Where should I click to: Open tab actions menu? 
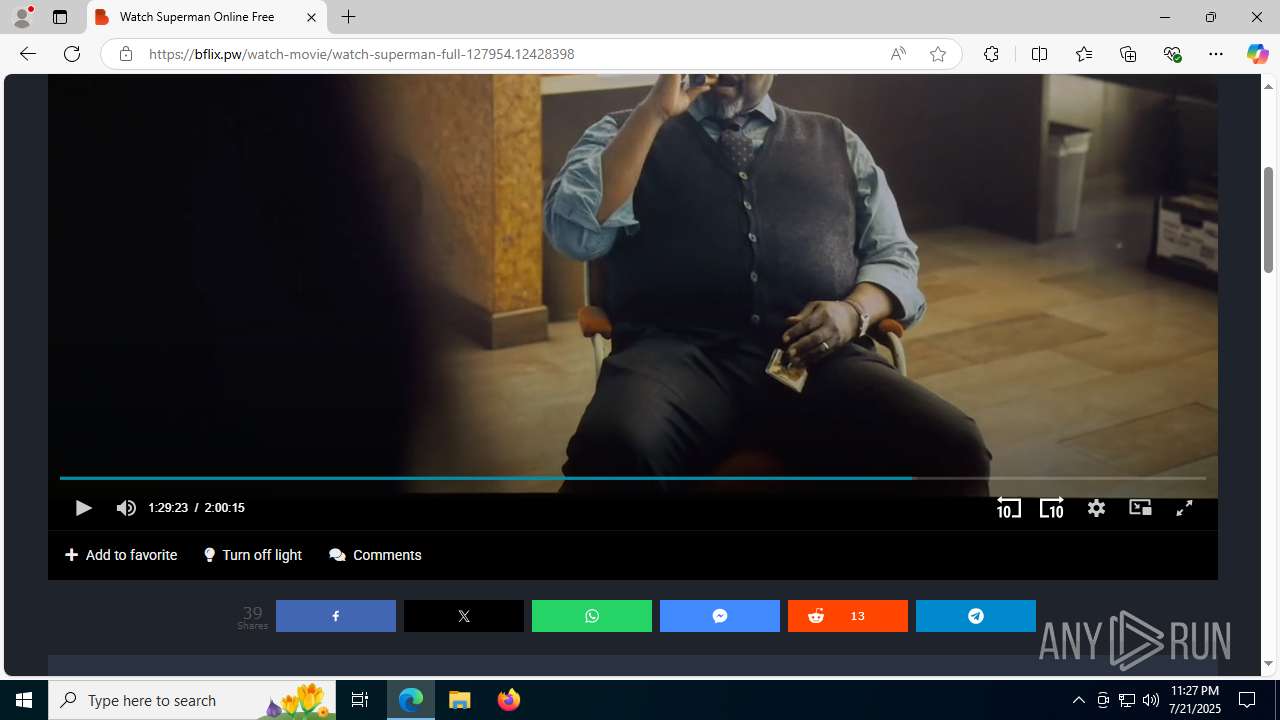(60, 17)
